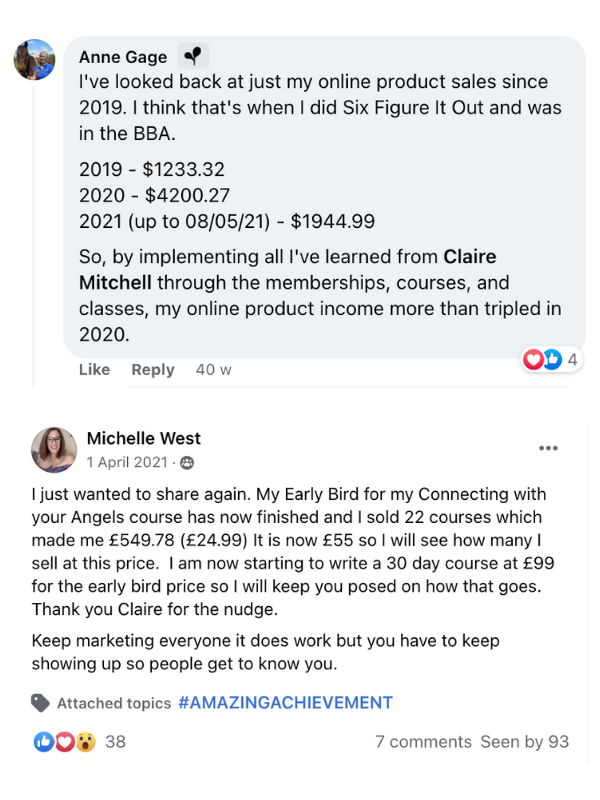Click the wow emoji reaction under Michelle's post
This screenshot has height=800, width=600.
[x=85, y=742]
